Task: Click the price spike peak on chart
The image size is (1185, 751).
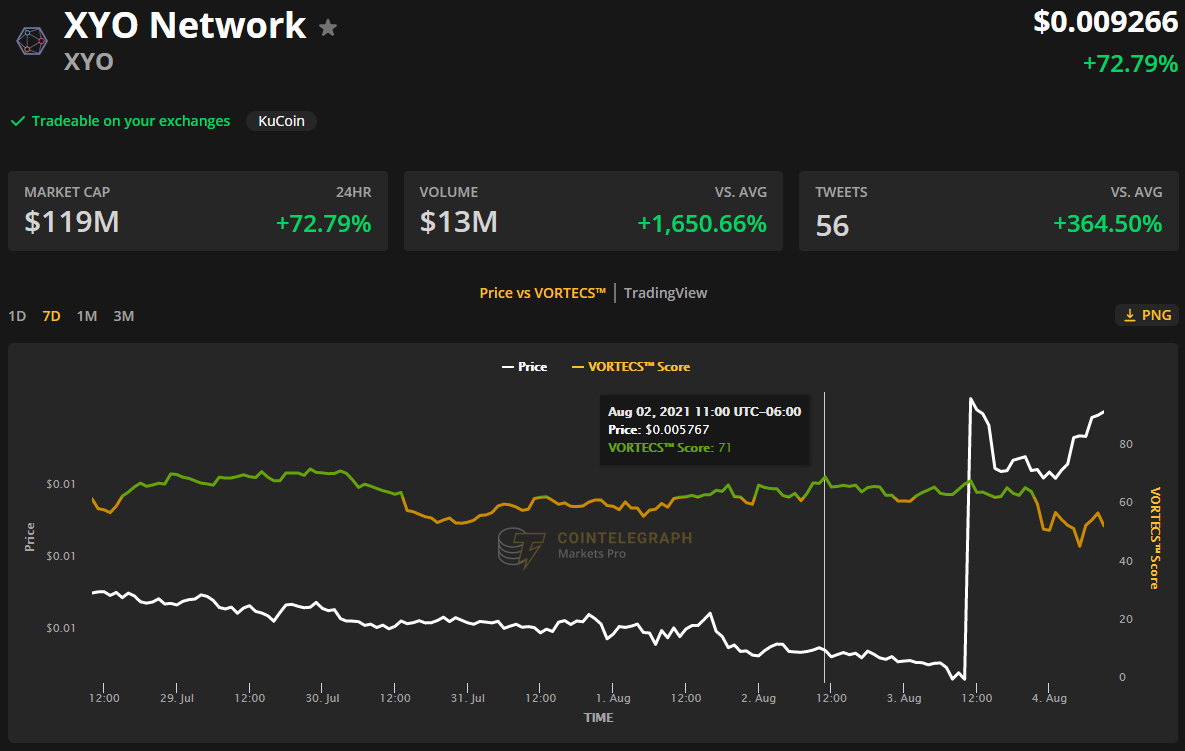Action: pyautogui.click(x=970, y=400)
